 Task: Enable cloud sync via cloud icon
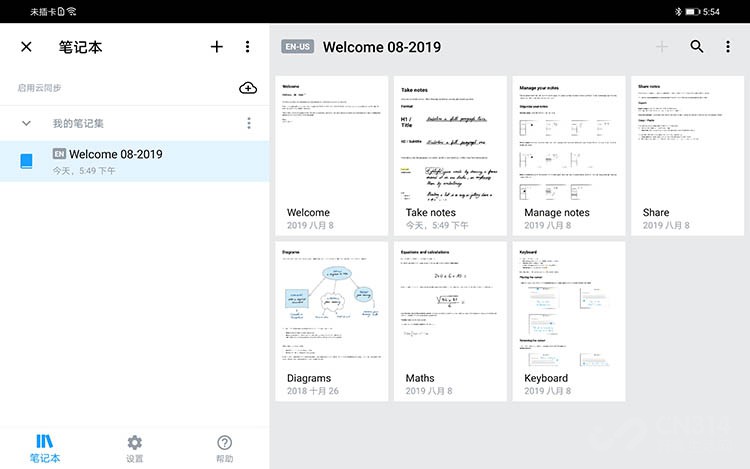[248, 87]
